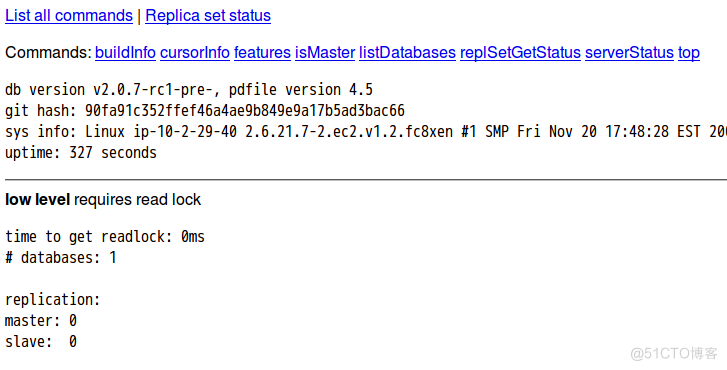
Task: Open the List all commands link
Action: point(69,16)
